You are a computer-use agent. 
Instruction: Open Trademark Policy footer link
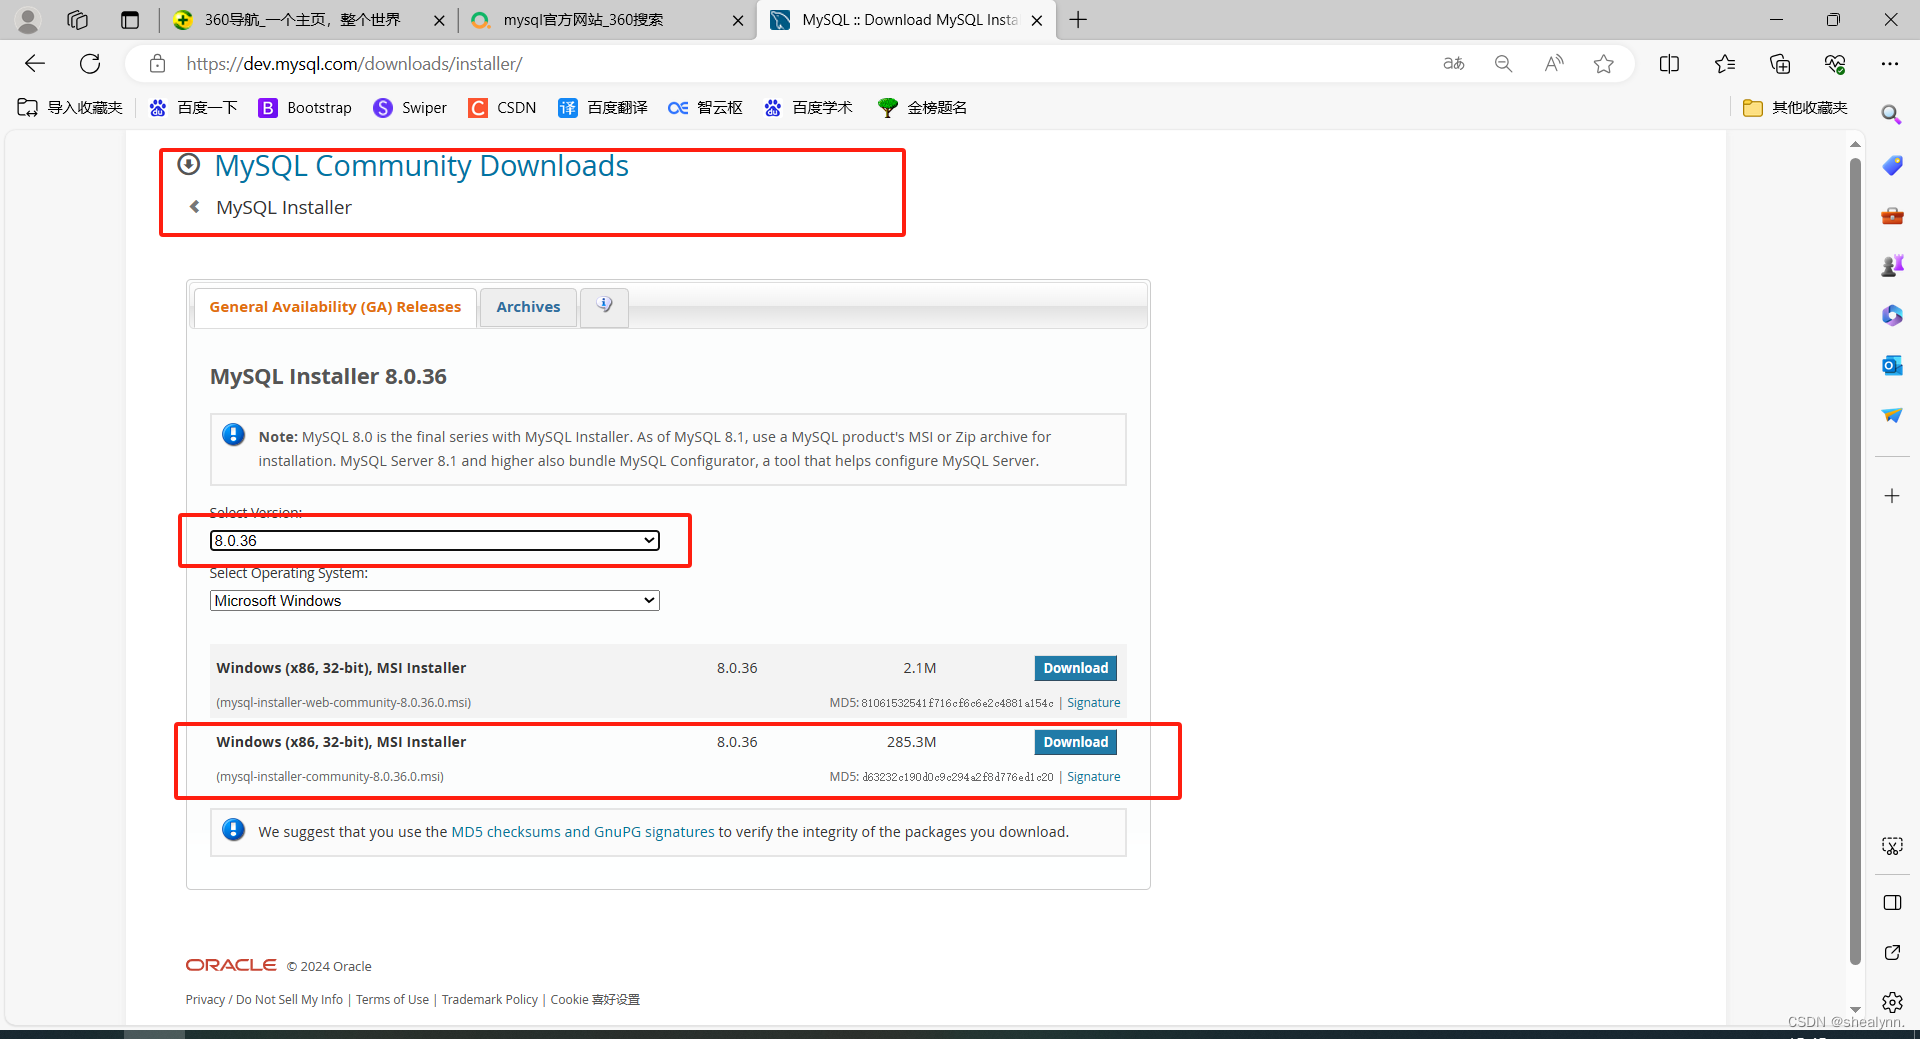click(490, 999)
